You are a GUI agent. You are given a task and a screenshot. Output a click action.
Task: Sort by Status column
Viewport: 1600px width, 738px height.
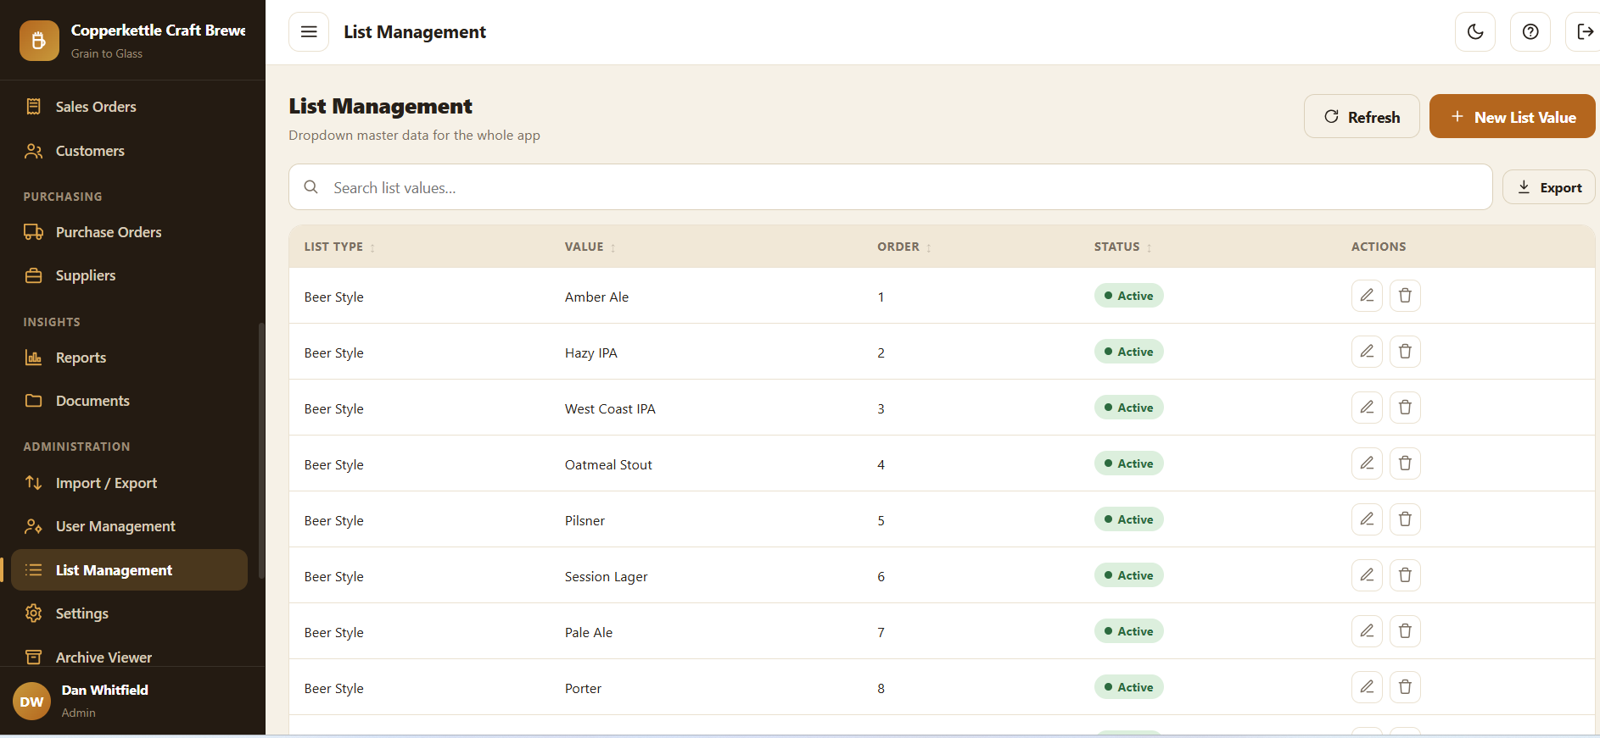[x=1123, y=247]
